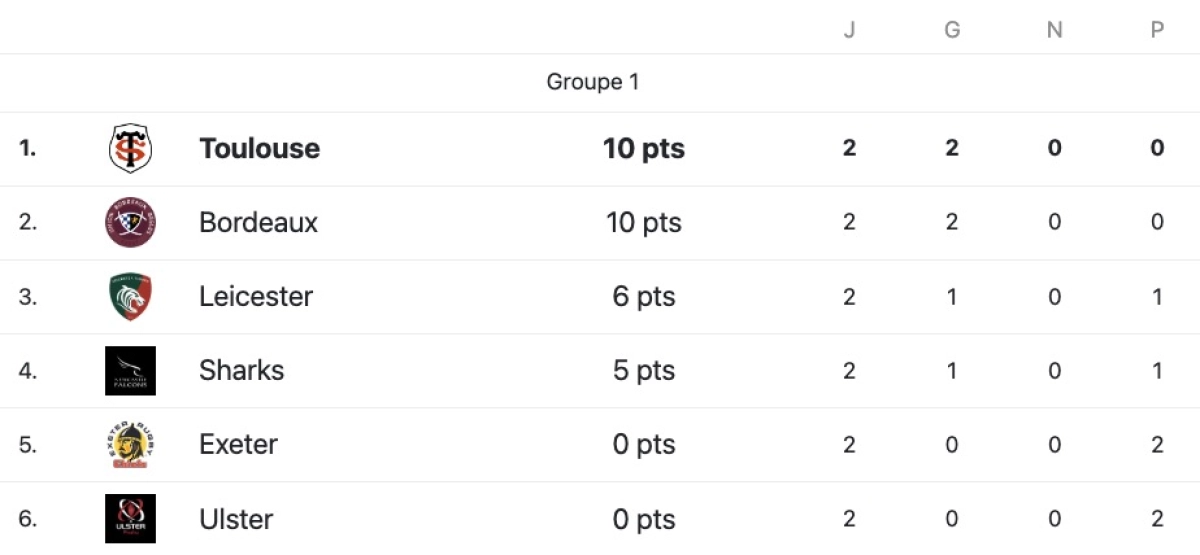Click the Bordeaux club crest logo
This screenshot has height=555, width=1200.
pos(130,222)
